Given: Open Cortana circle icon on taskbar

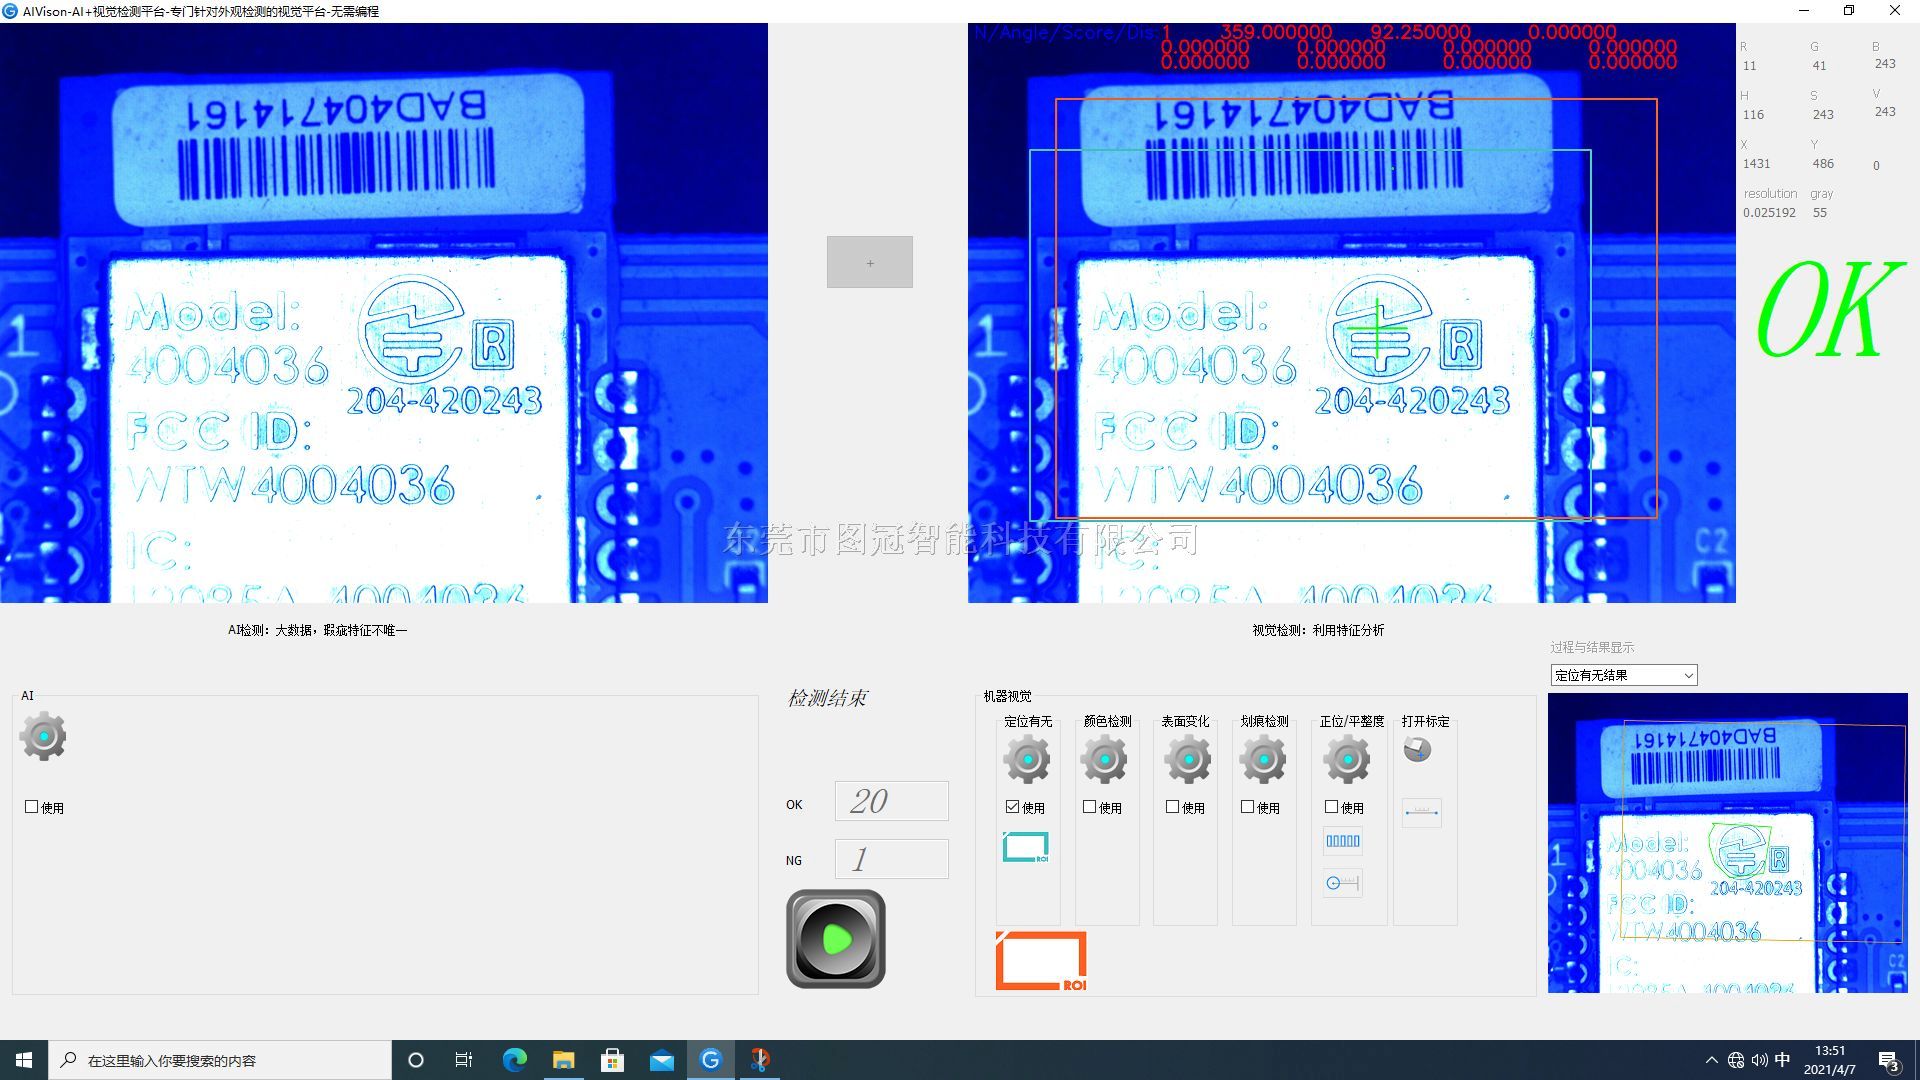Looking at the screenshot, I should (x=416, y=1060).
